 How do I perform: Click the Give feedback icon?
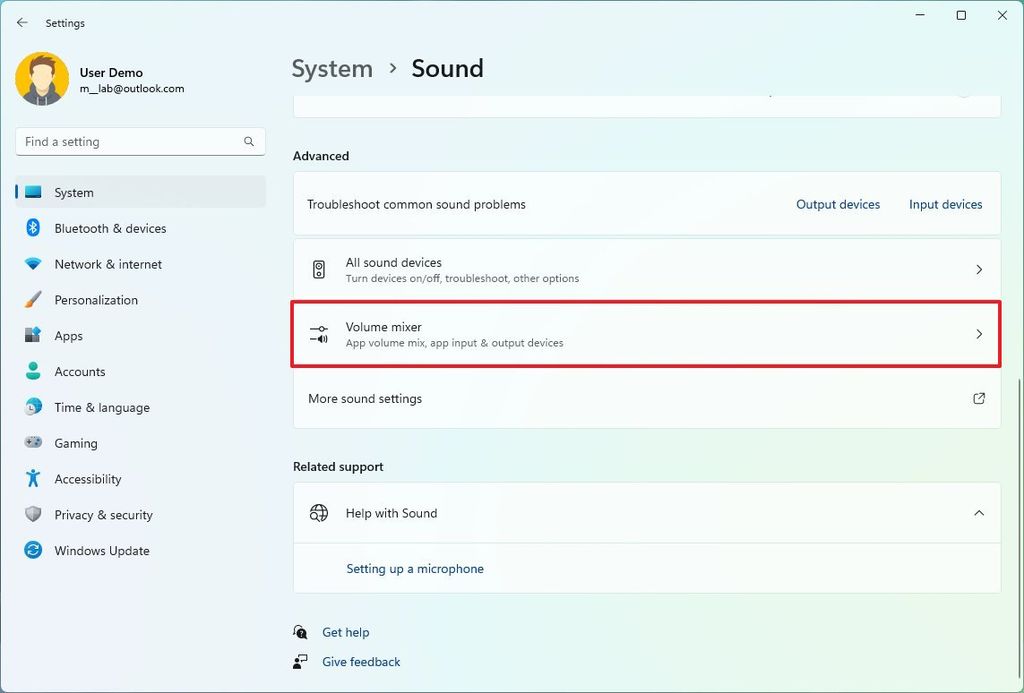[x=301, y=662]
